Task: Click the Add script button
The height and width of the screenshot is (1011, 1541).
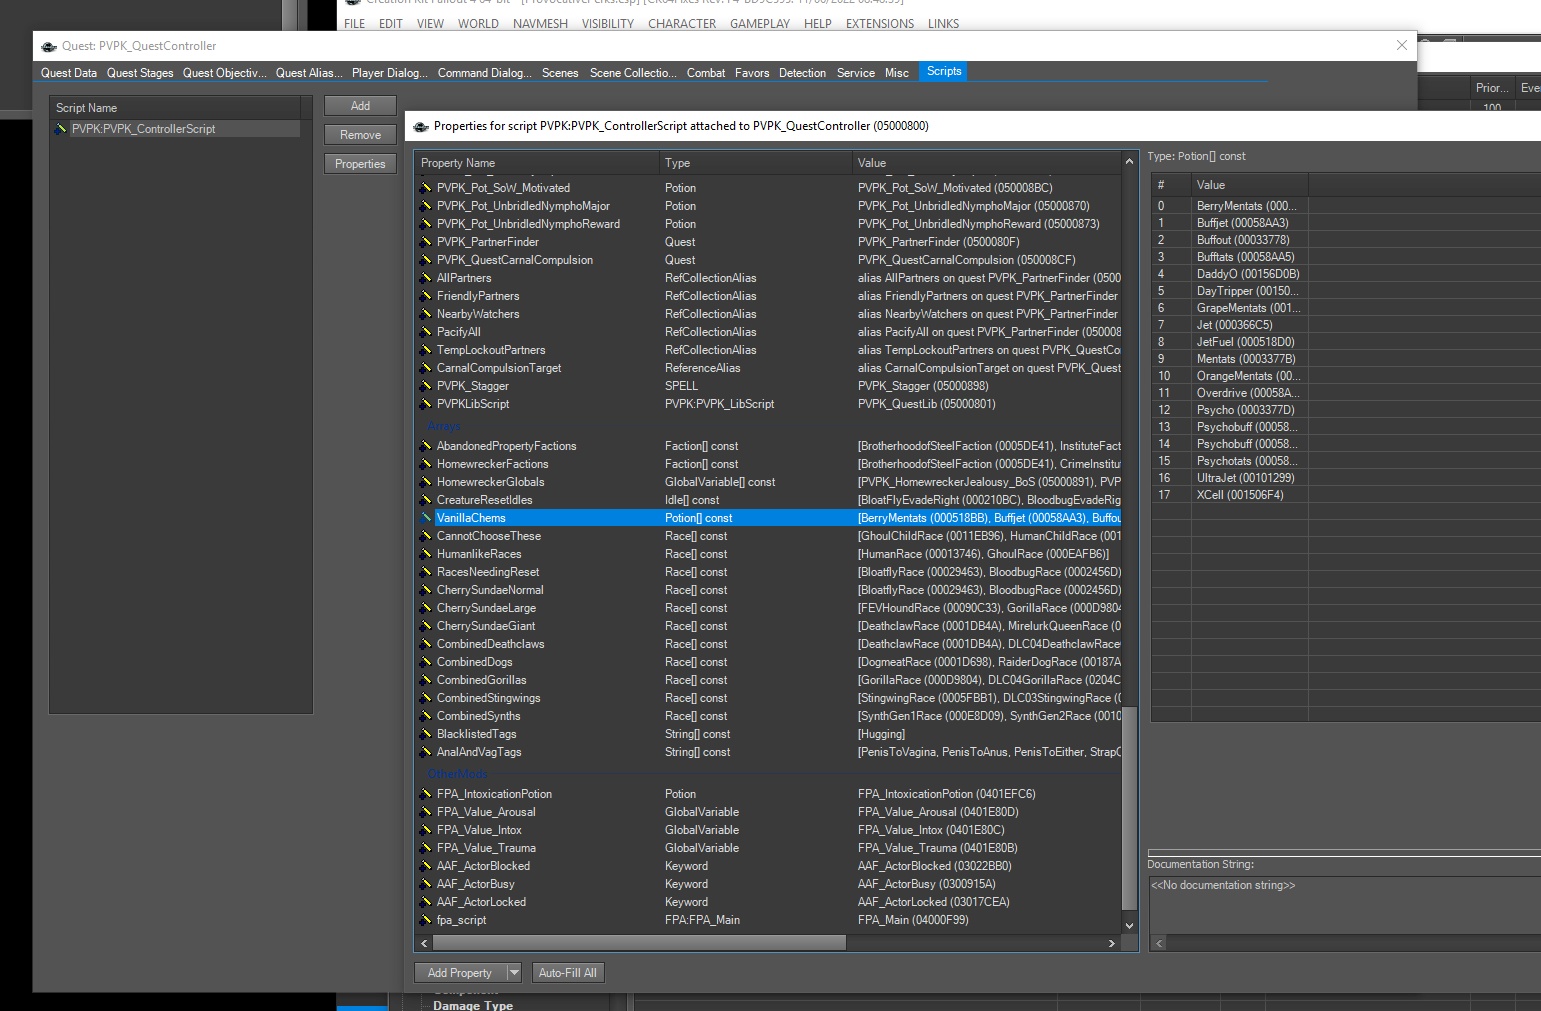Action: [x=360, y=106]
